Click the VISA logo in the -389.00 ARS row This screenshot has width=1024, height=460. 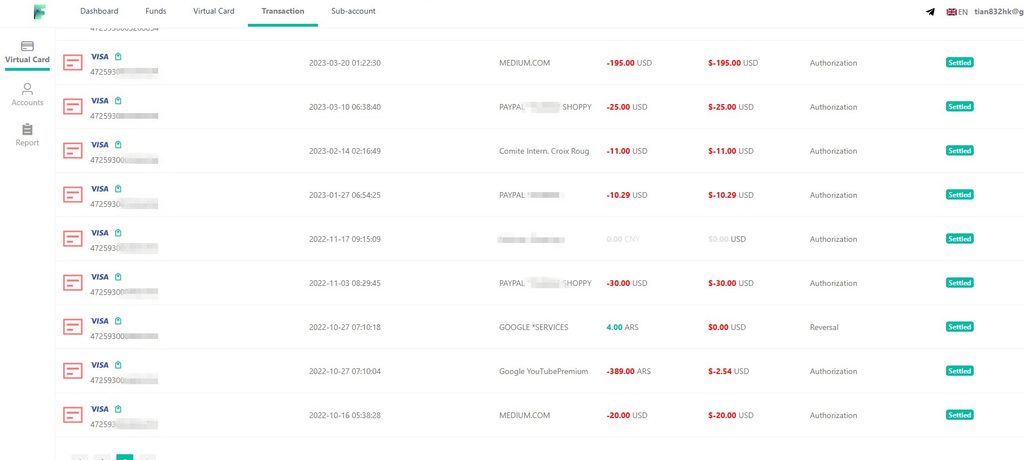[x=100, y=365]
